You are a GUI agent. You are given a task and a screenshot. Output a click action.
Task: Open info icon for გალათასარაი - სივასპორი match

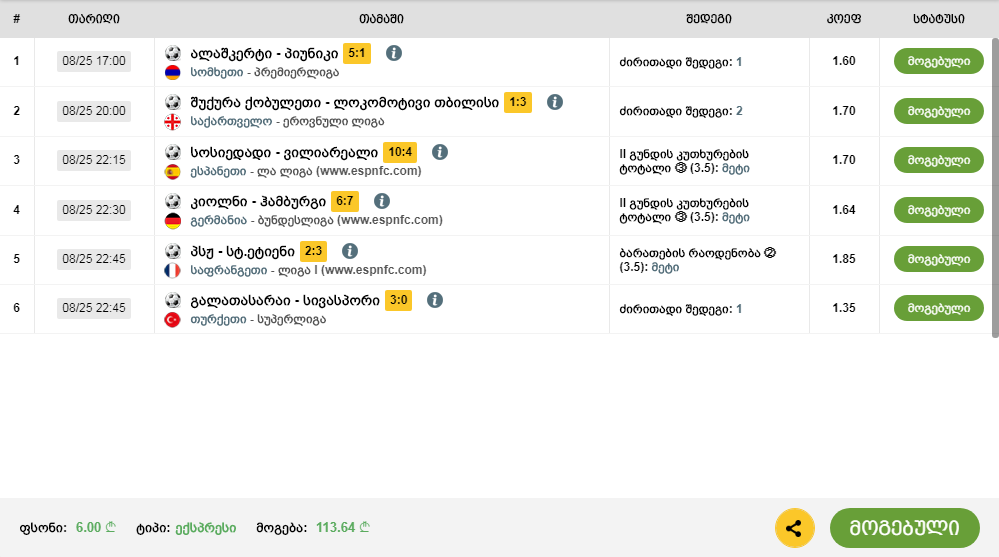point(435,300)
